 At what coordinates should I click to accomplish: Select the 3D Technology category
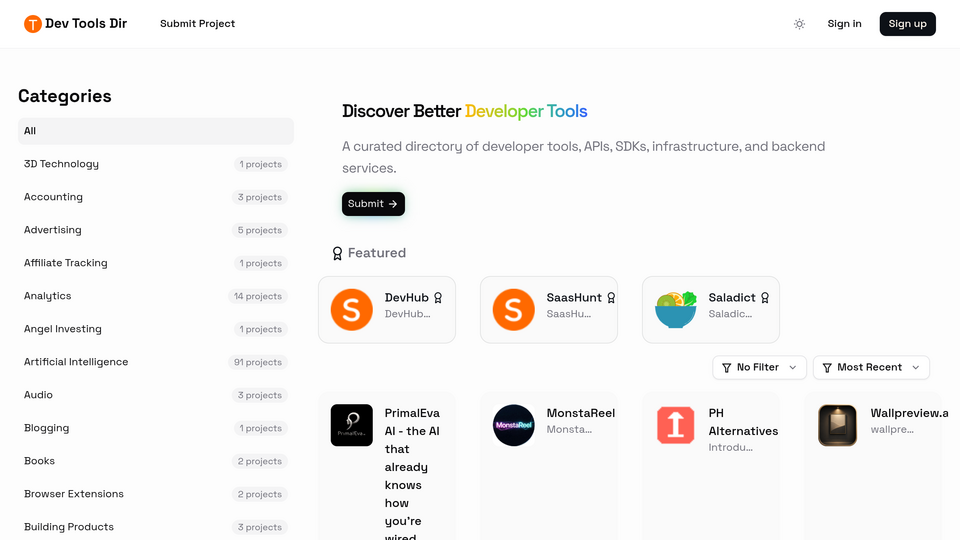point(156,164)
